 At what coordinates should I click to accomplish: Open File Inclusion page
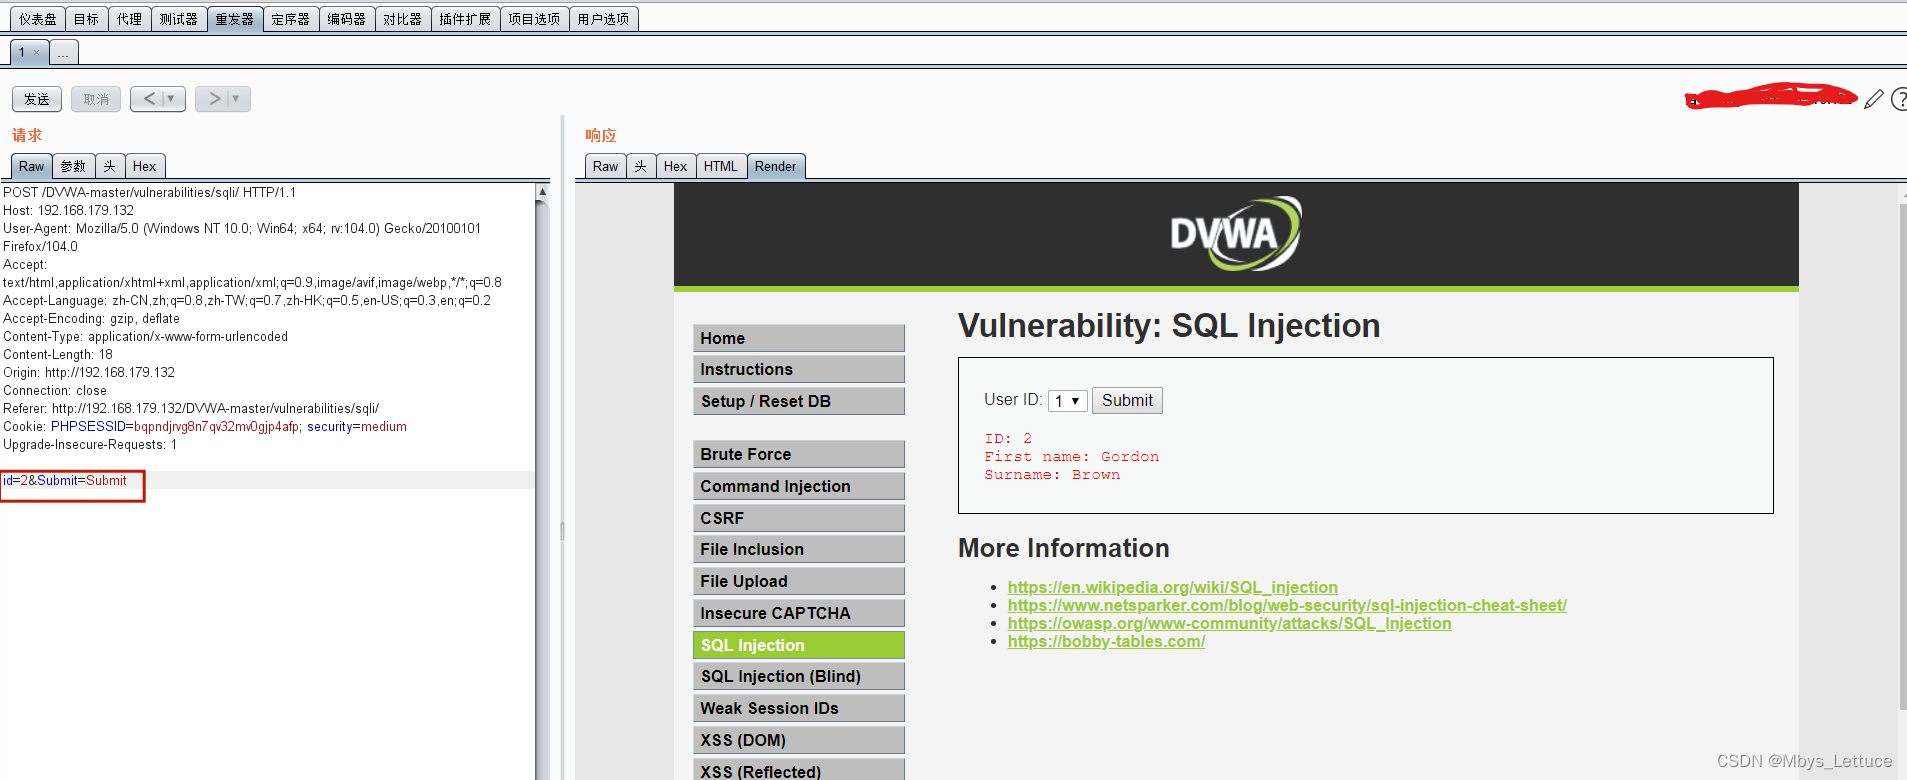pos(799,549)
